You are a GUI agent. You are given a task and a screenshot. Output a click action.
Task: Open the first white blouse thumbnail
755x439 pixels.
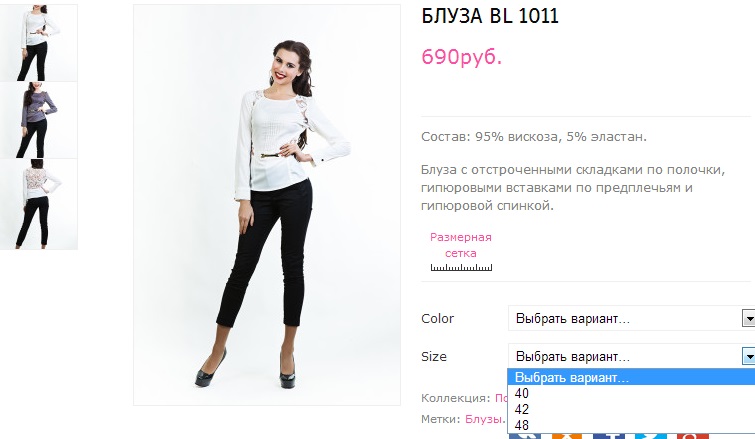[39, 43]
